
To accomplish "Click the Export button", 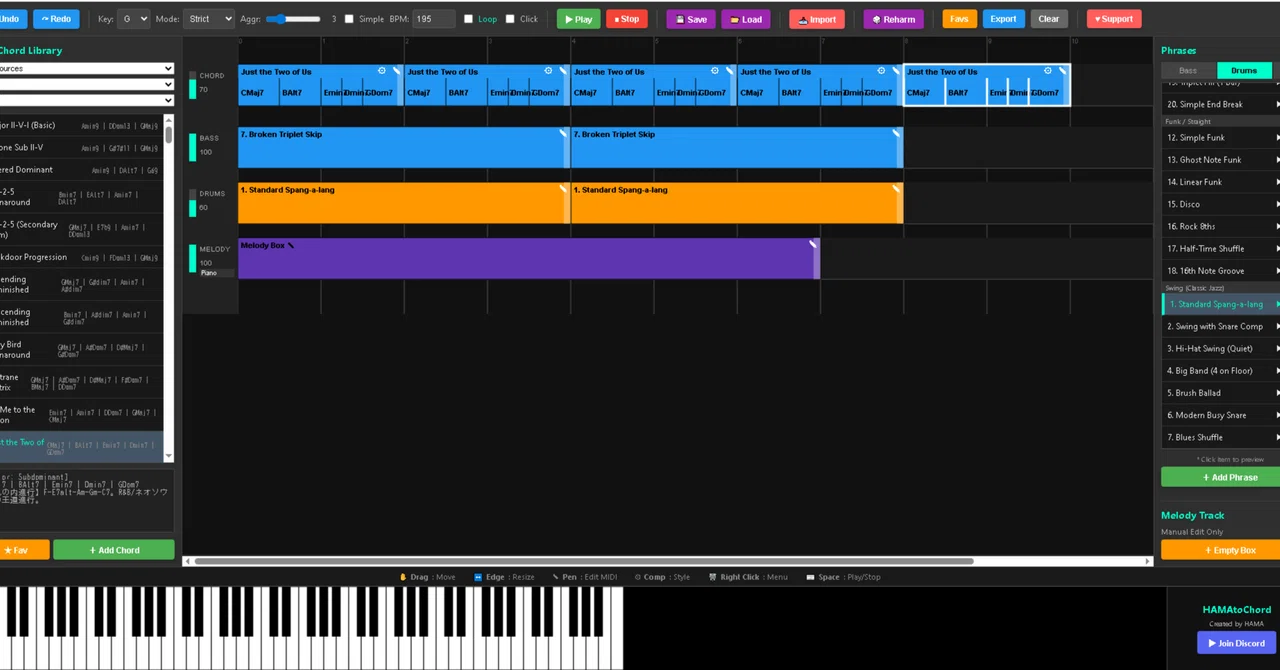I will (1003, 19).
